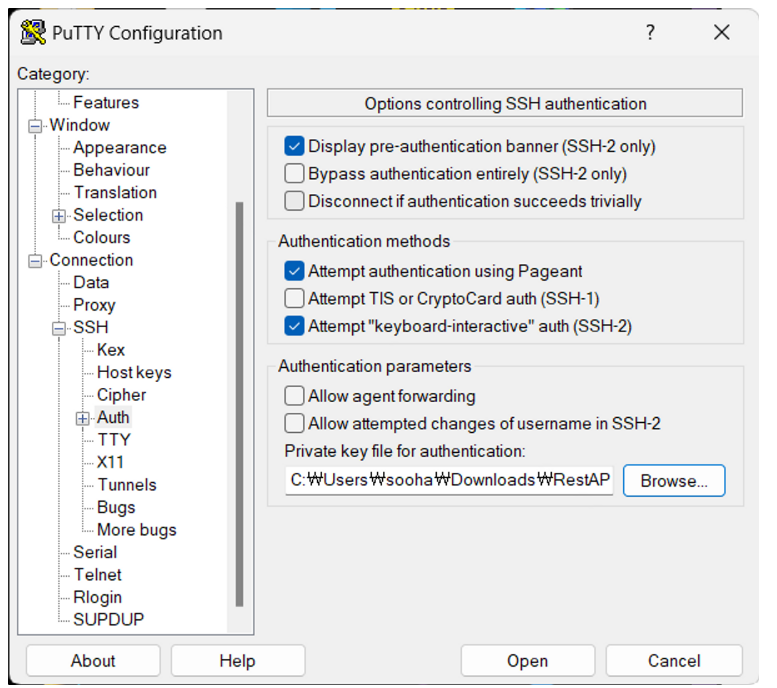Viewport: 777px width, 688px height.
Task: Open the More bugs category
Action: point(137,530)
